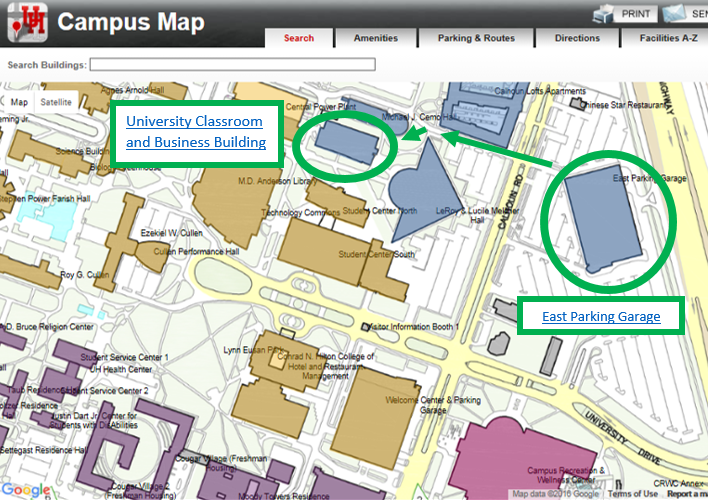The width and height of the screenshot is (711, 500).
Task: Open the University Classroom and Business Building link
Action: coord(194,132)
